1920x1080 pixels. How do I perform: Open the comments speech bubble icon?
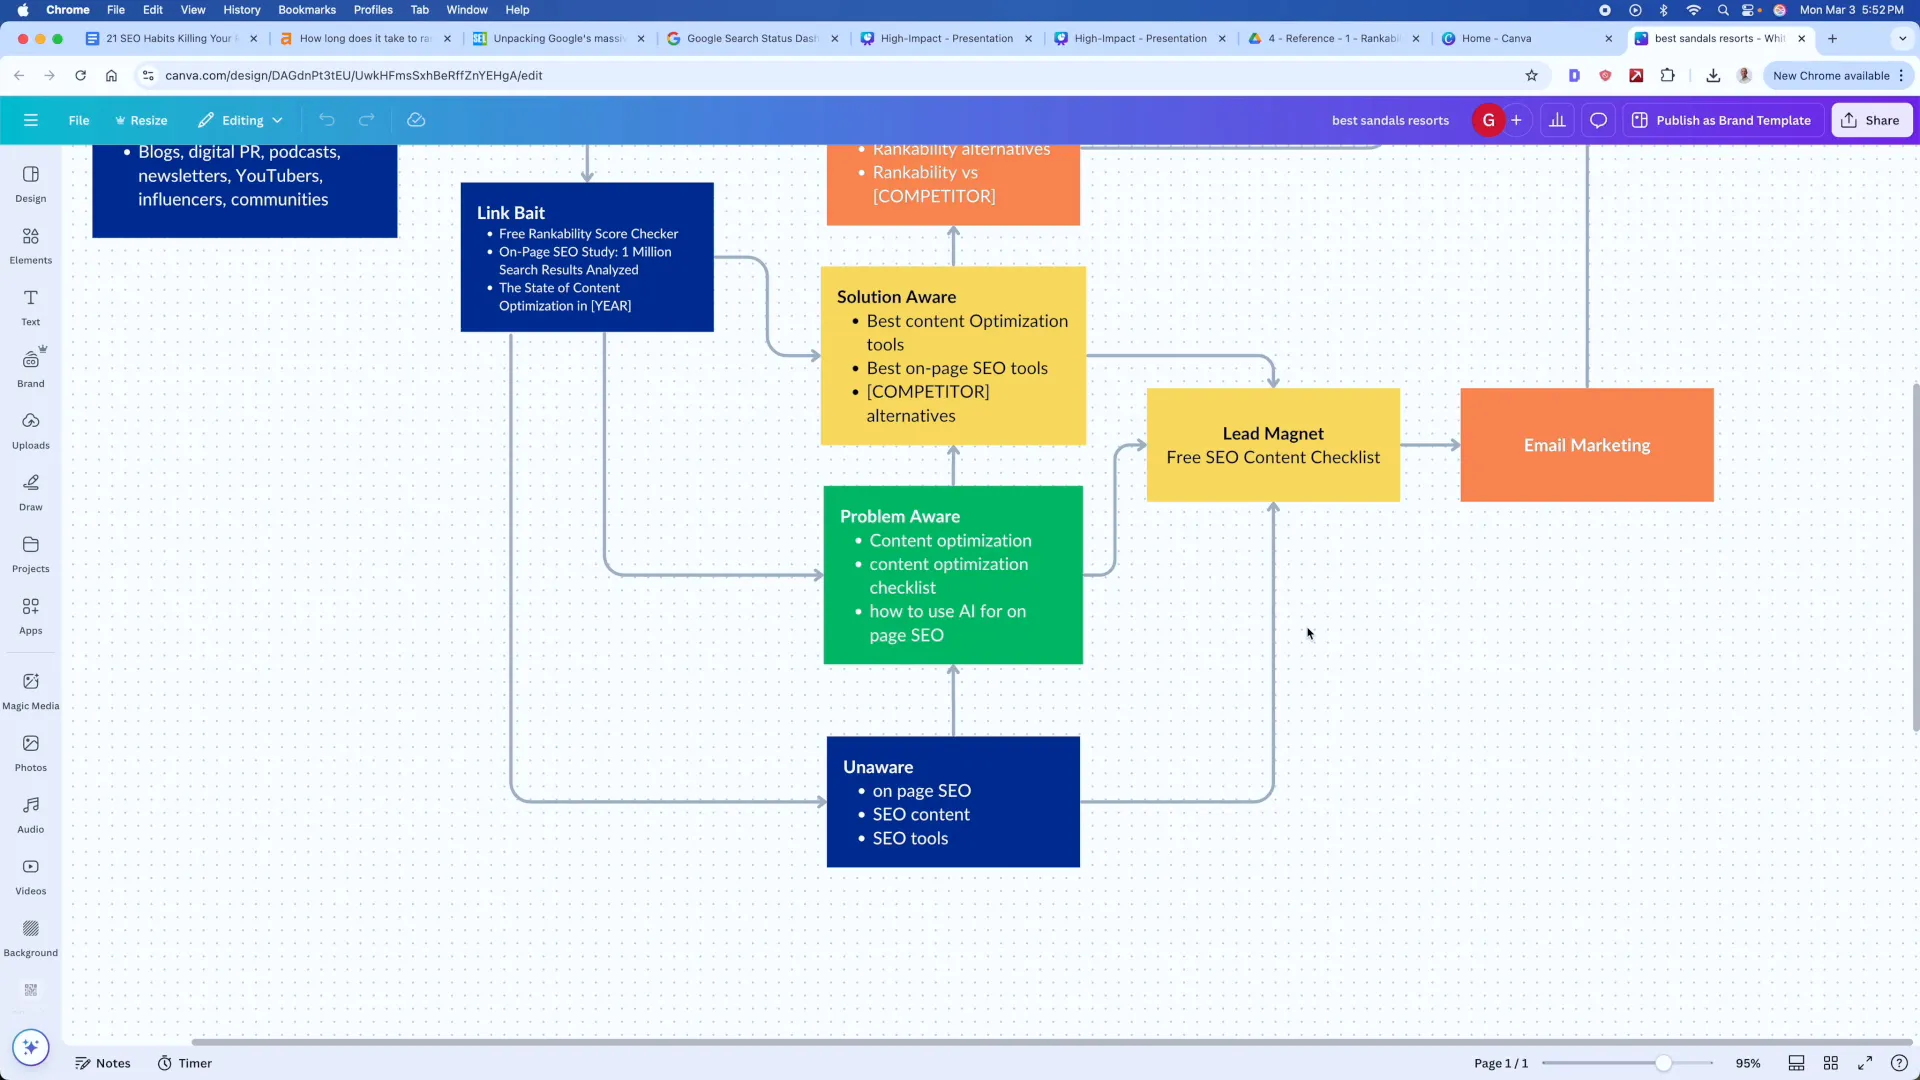[x=1598, y=120]
